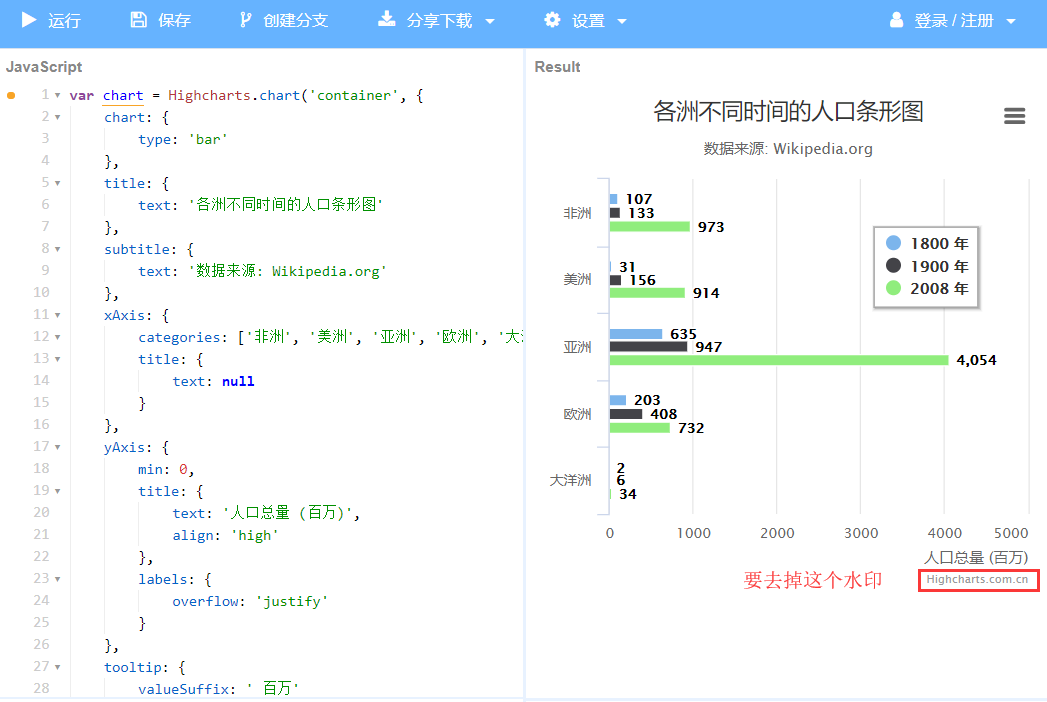Image resolution: width=1047 pixels, height=702 pixels.
Task: Click the 欧洲 category axis label
Action: [x=578, y=414]
